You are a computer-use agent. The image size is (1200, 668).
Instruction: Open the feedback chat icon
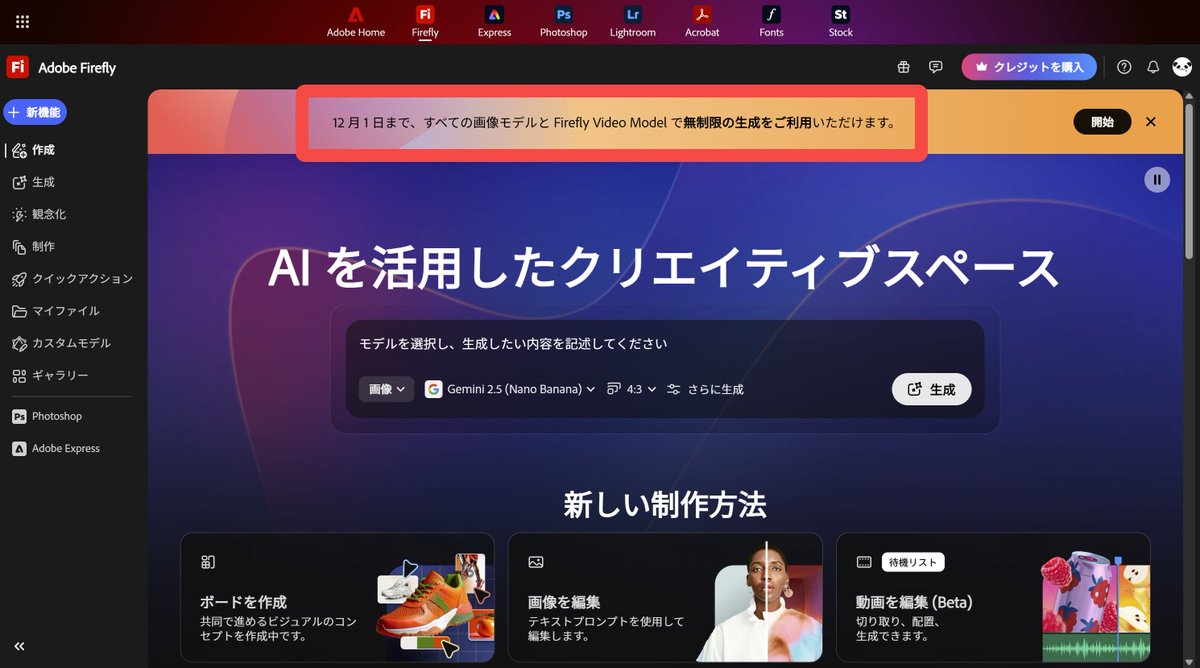[x=936, y=67]
